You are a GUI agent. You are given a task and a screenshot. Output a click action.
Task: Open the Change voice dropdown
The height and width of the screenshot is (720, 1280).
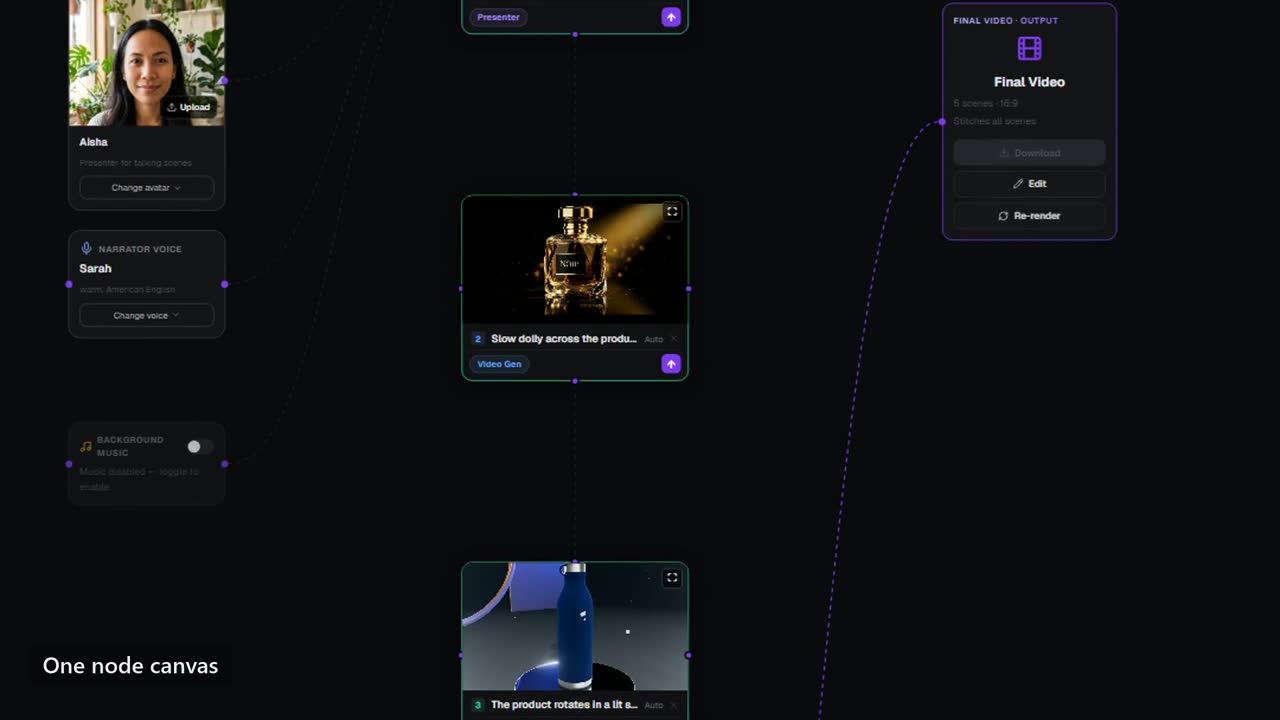click(x=146, y=315)
